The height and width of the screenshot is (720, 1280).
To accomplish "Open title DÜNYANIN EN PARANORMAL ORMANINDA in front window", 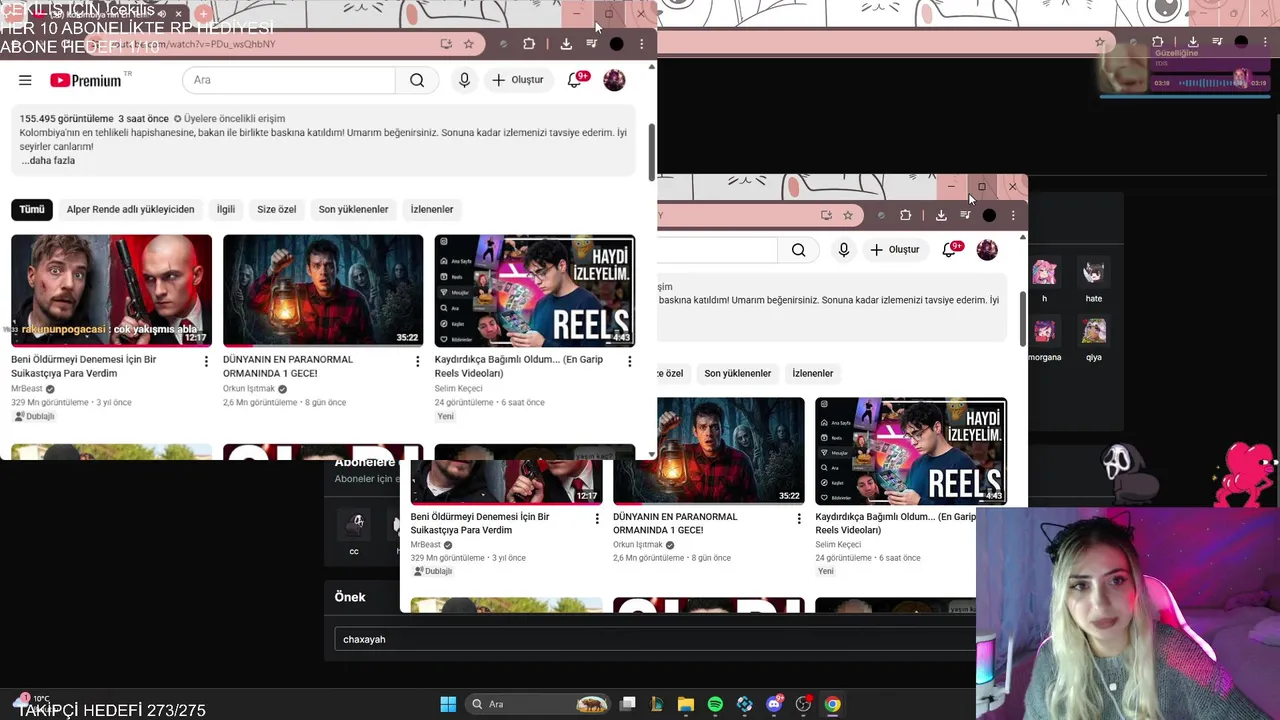I will 288,366.
